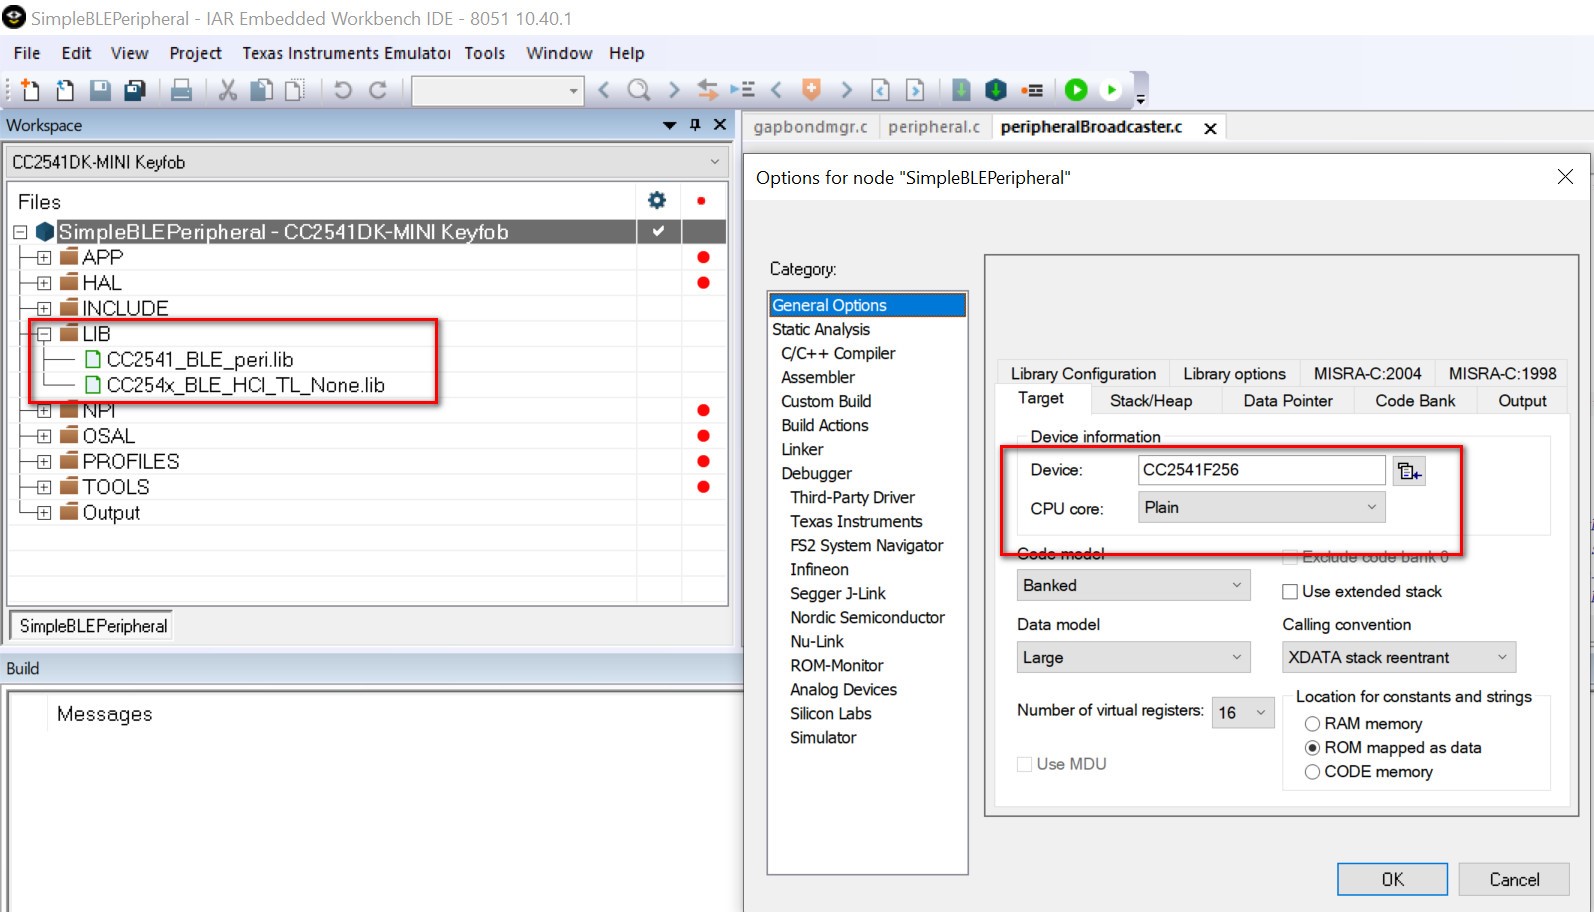Navigate forward in editor history
1594x912 pixels.
click(x=915, y=90)
